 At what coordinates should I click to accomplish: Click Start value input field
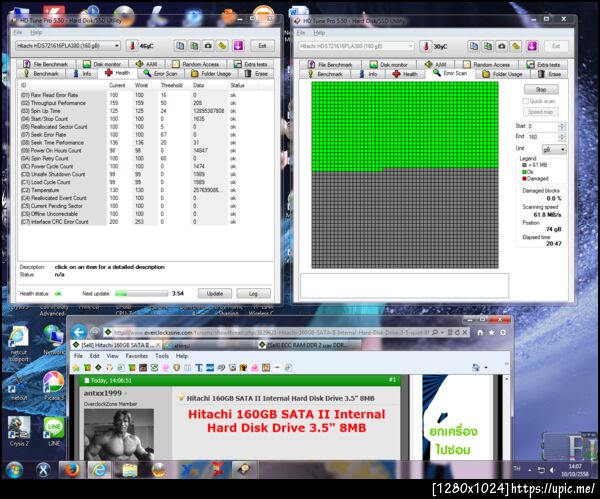tap(543, 126)
